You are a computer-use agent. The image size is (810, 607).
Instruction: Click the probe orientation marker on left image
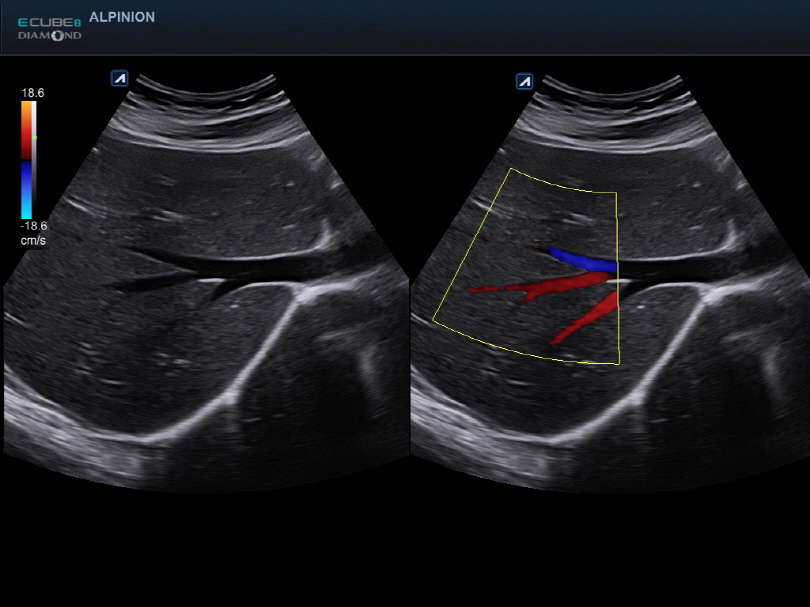coord(118,77)
